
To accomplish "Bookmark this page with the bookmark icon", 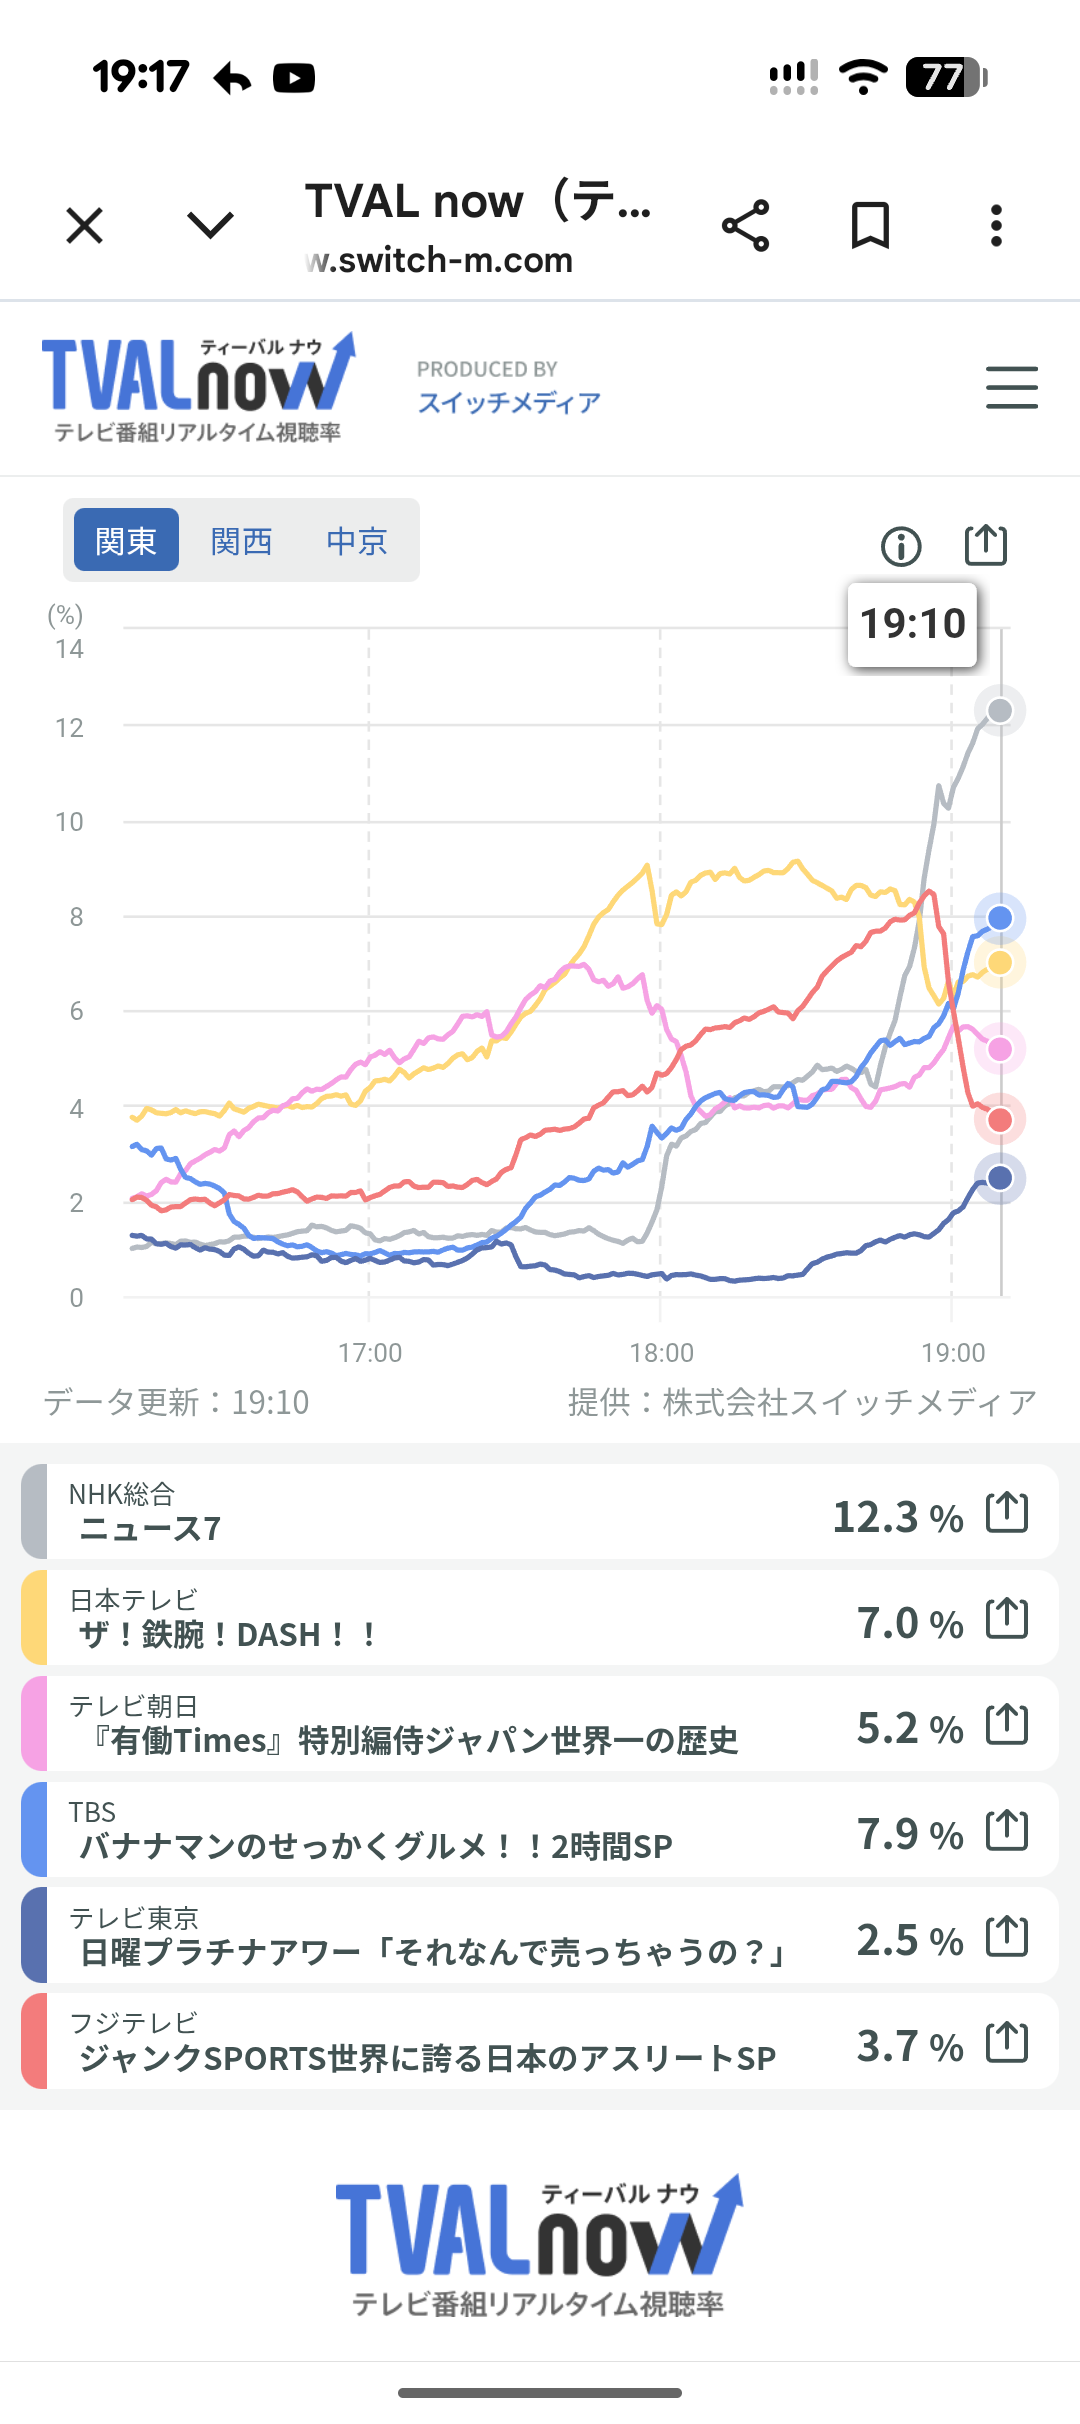I will pyautogui.click(x=870, y=226).
